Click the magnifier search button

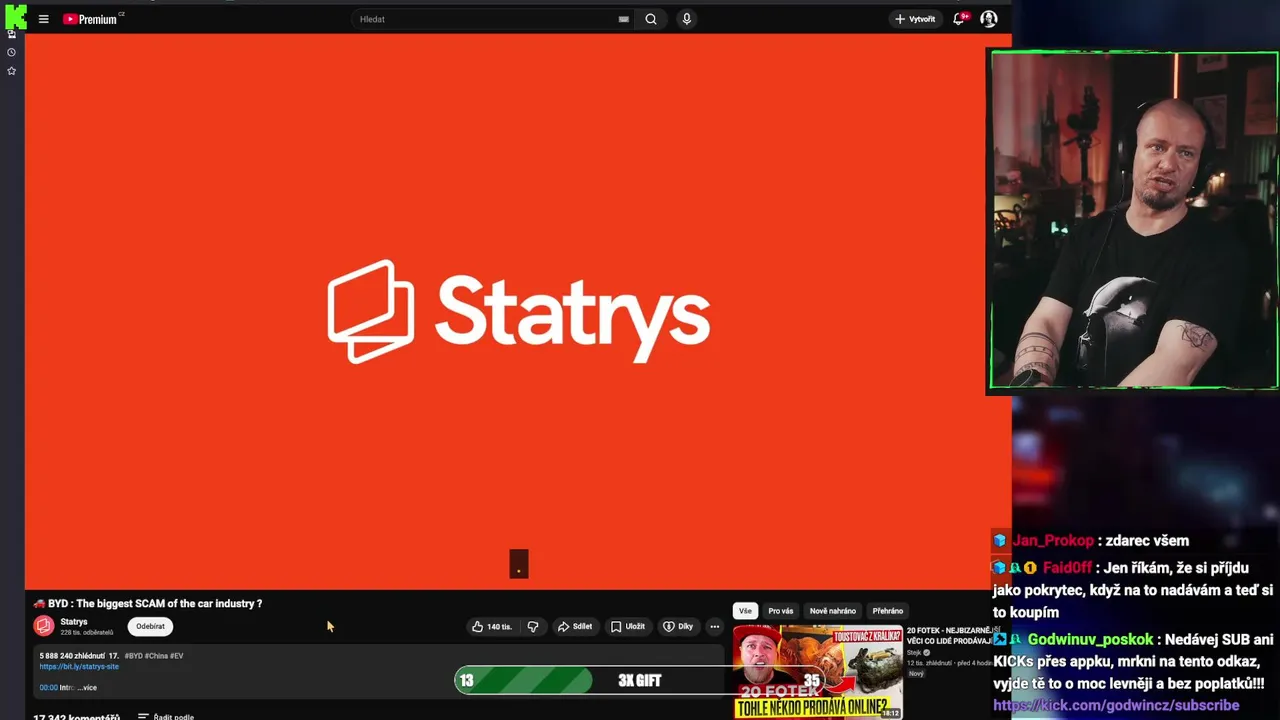[x=651, y=19]
